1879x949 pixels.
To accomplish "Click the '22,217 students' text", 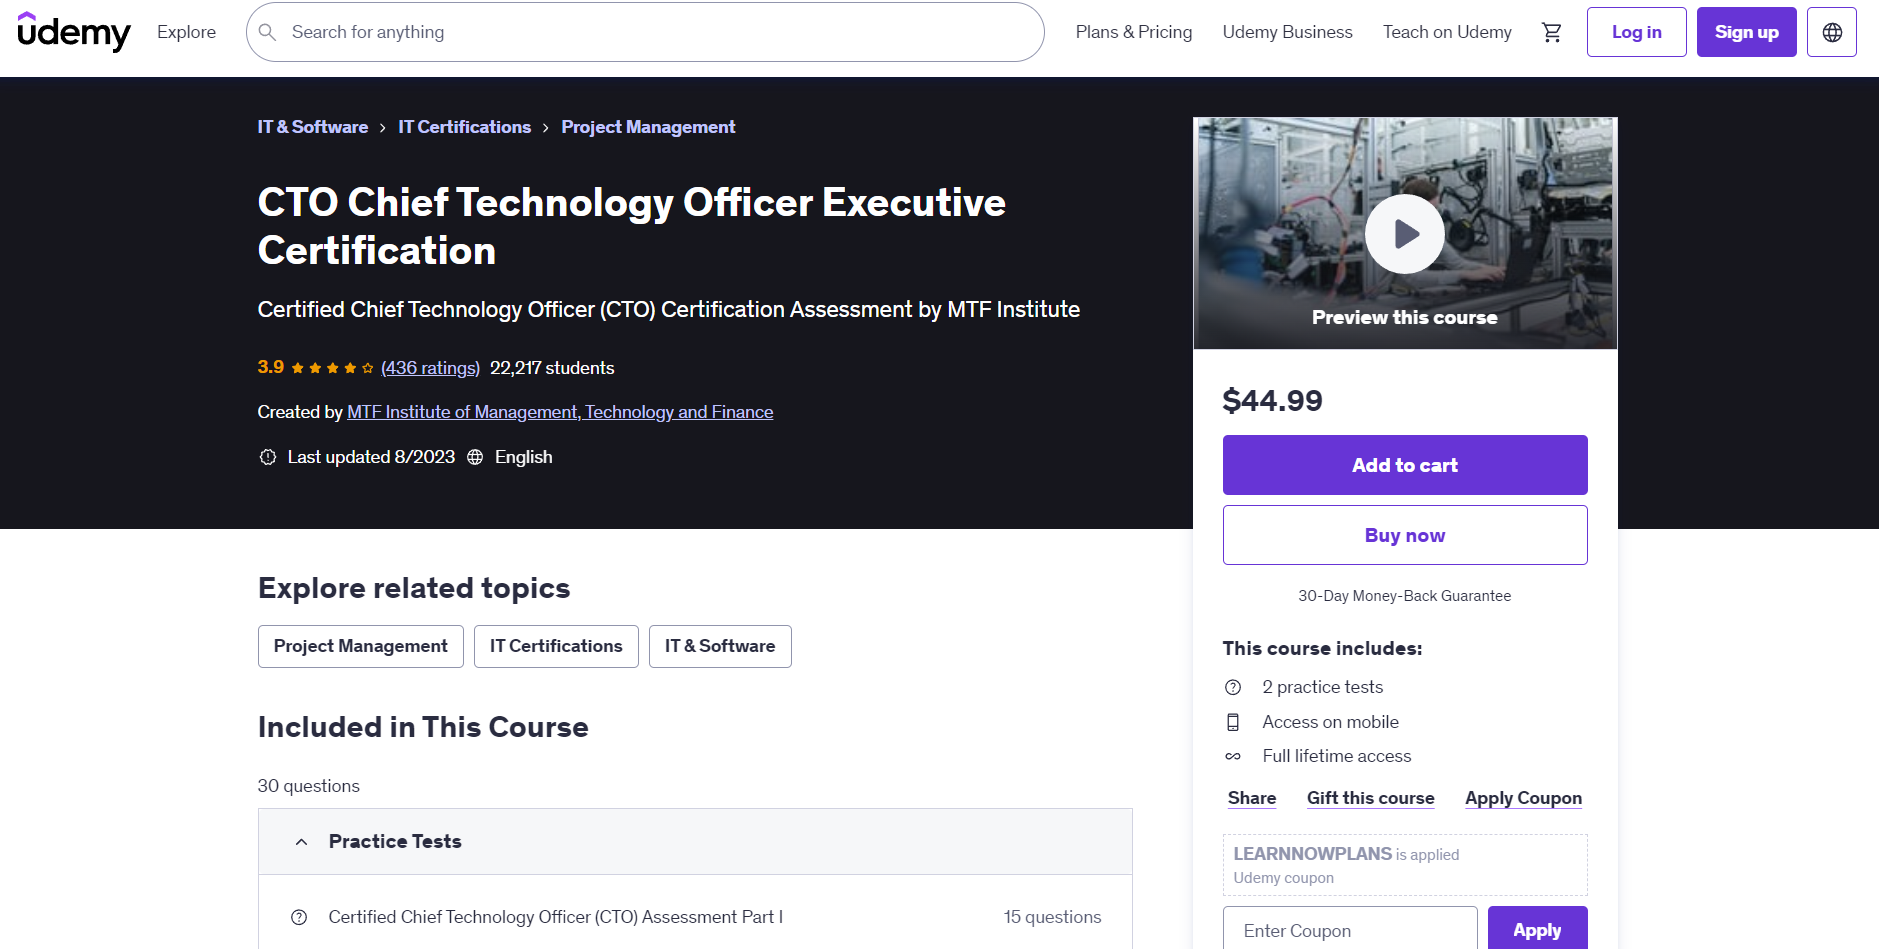I will click(x=552, y=368).
